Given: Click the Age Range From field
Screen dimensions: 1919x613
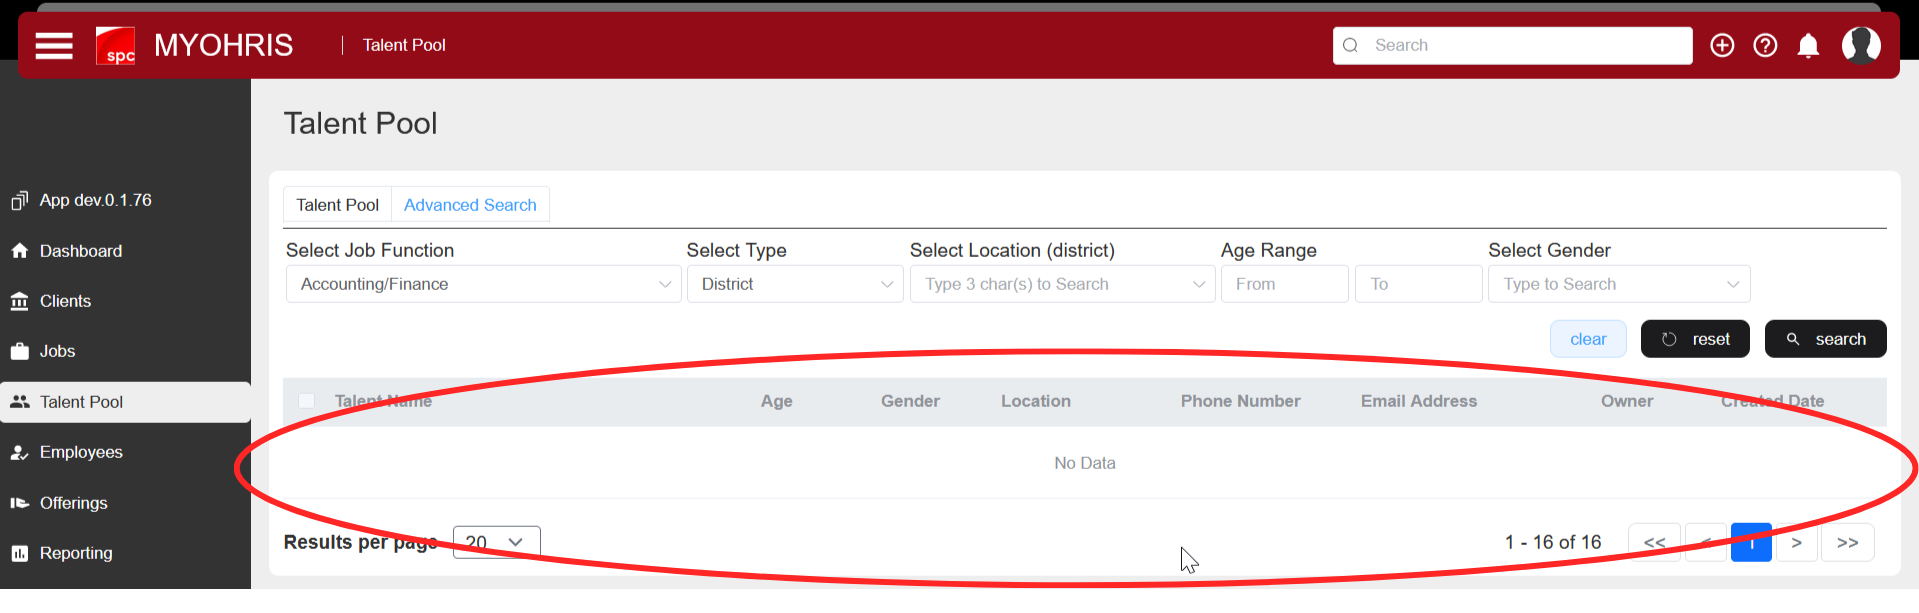Looking at the screenshot, I should [x=1284, y=284].
